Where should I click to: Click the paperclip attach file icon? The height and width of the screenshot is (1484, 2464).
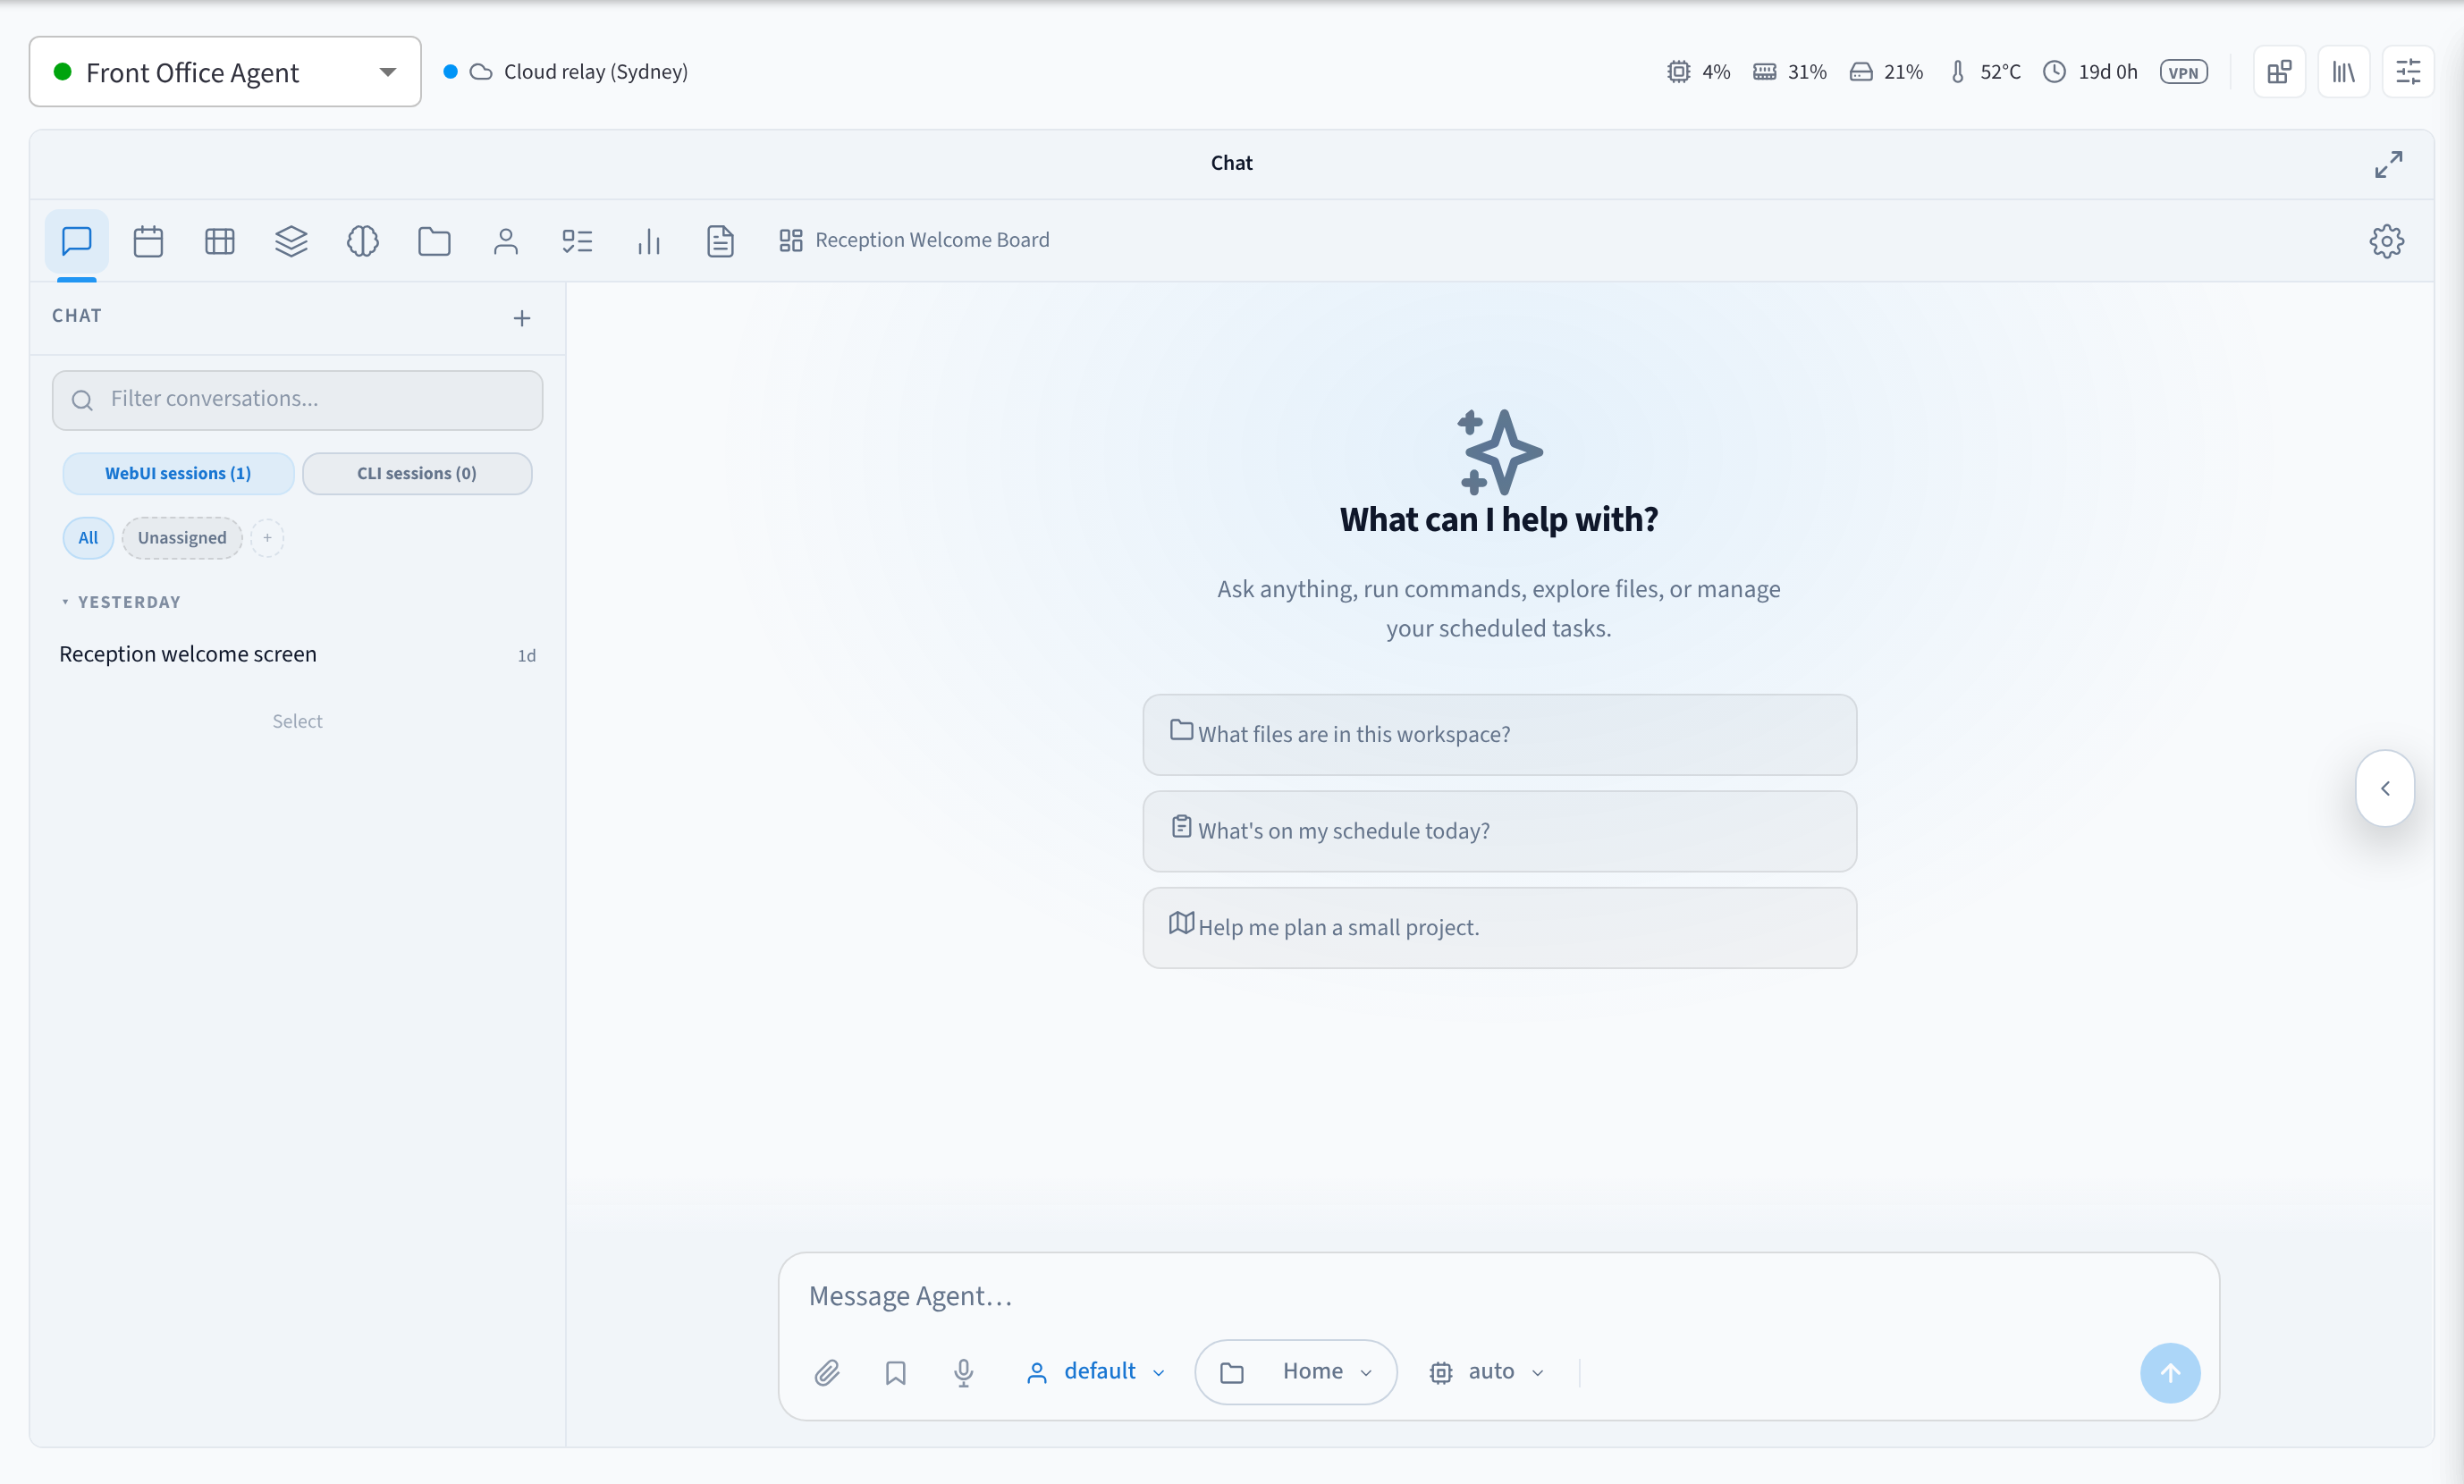pos(827,1372)
